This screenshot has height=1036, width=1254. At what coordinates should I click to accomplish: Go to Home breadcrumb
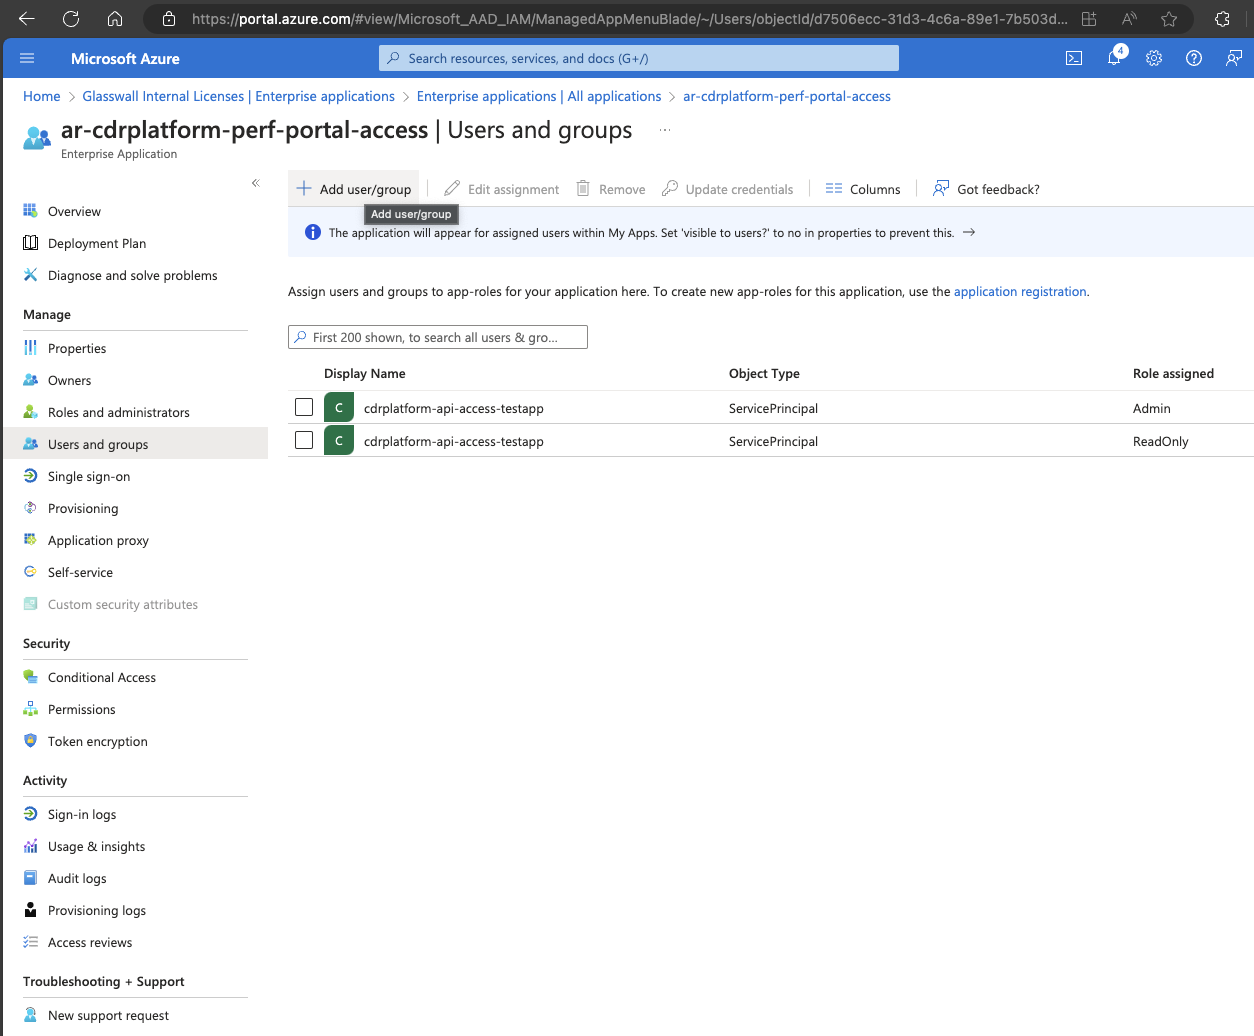pyautogui.click(x=42, y=96)
